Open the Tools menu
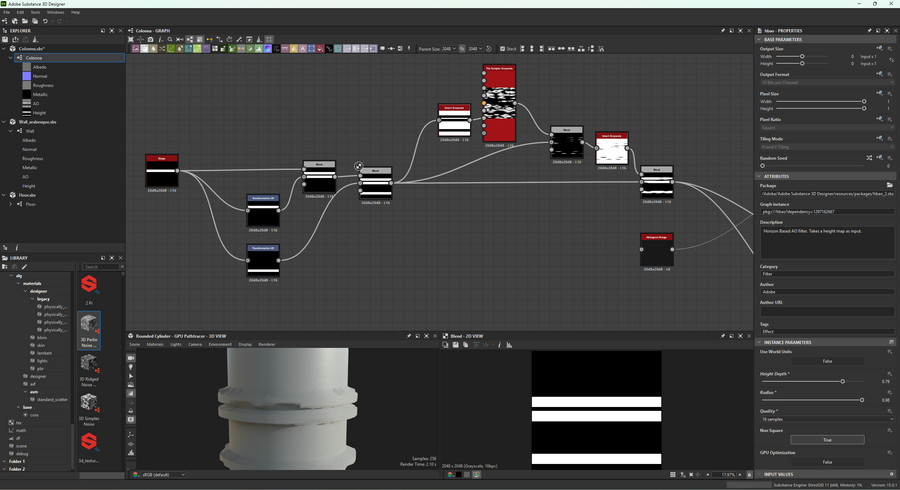The height and width of the screenshot is (490, 900). click(35, 12)
